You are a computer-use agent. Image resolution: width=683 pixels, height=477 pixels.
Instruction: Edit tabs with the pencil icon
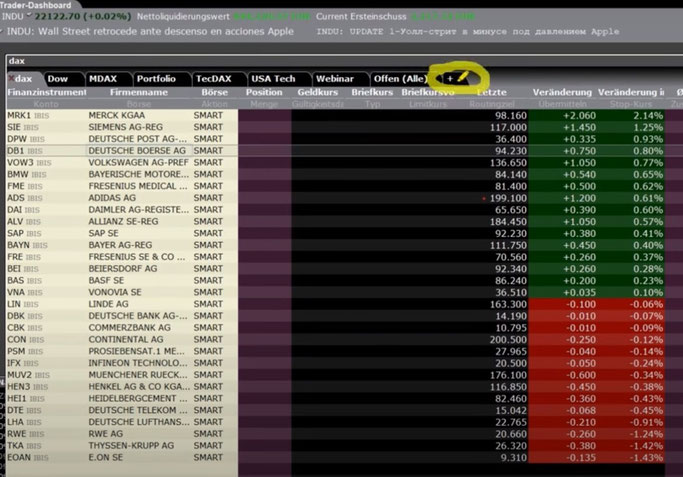coord(462,78)
